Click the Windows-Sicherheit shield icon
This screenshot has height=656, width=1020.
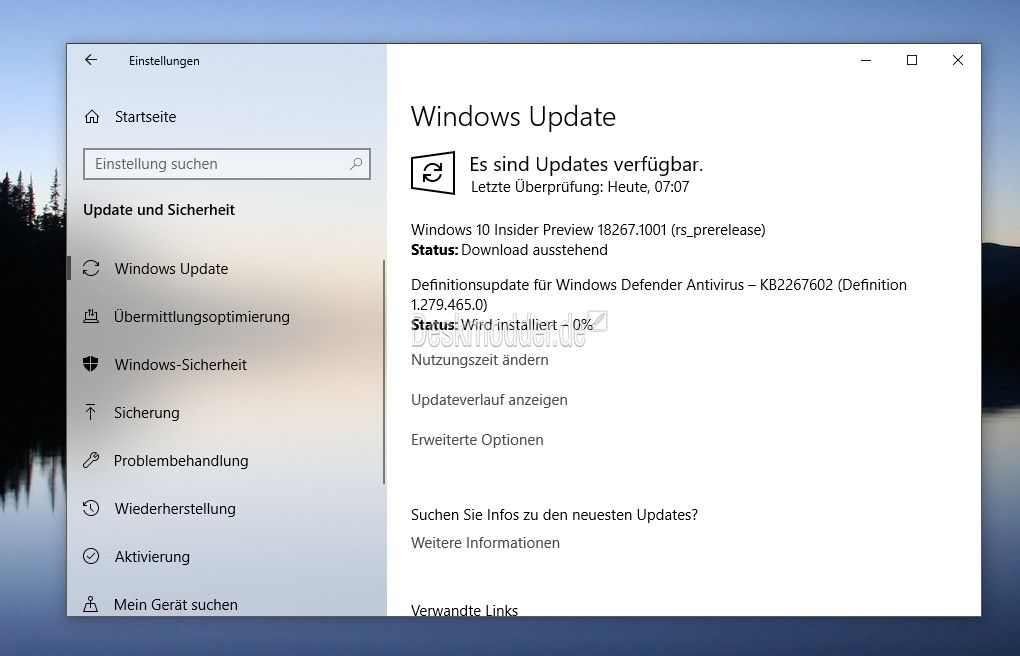coord(91,364)
